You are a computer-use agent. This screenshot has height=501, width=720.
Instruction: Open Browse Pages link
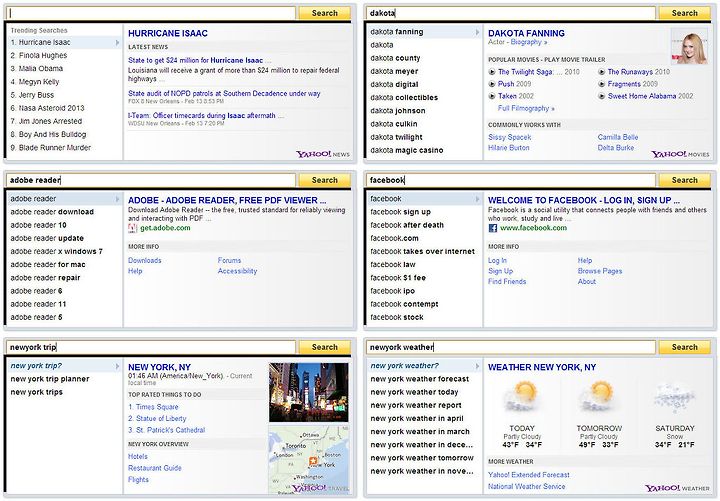(x=600, y=271)
